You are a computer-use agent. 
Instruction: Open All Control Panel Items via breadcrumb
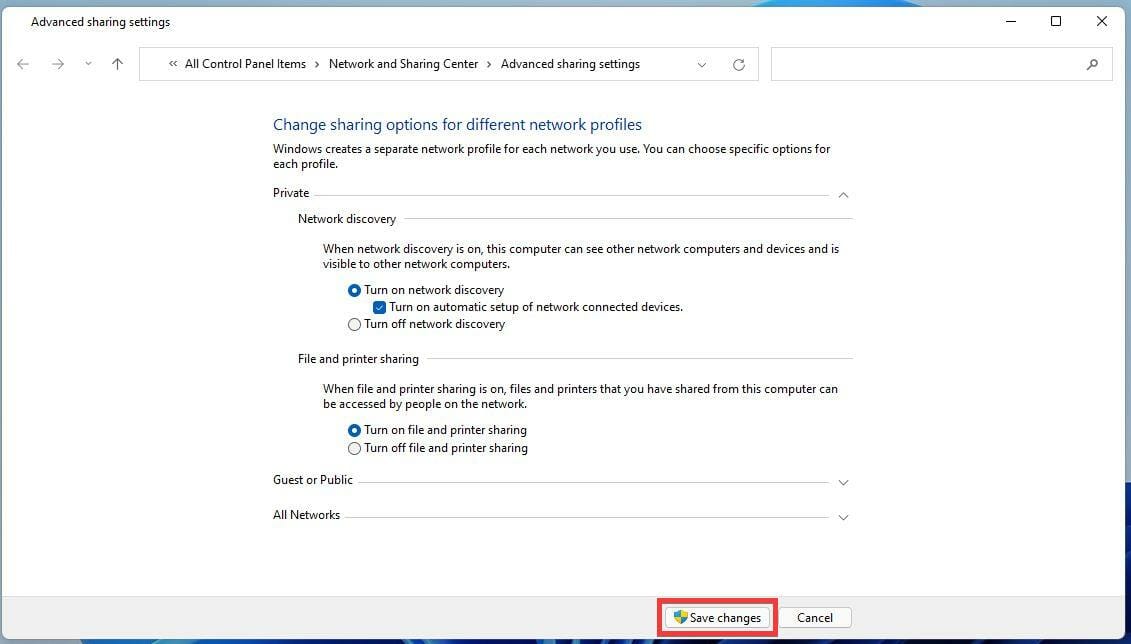(x=245, y=64)
